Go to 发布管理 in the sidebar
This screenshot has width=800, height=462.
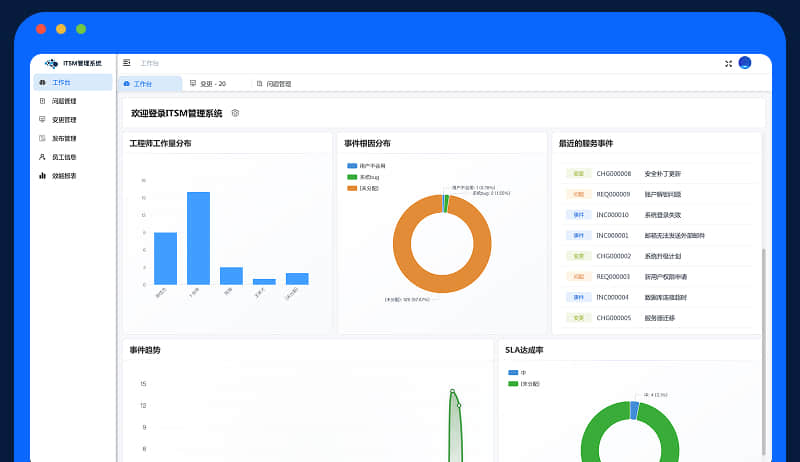(x=64, y=138)
